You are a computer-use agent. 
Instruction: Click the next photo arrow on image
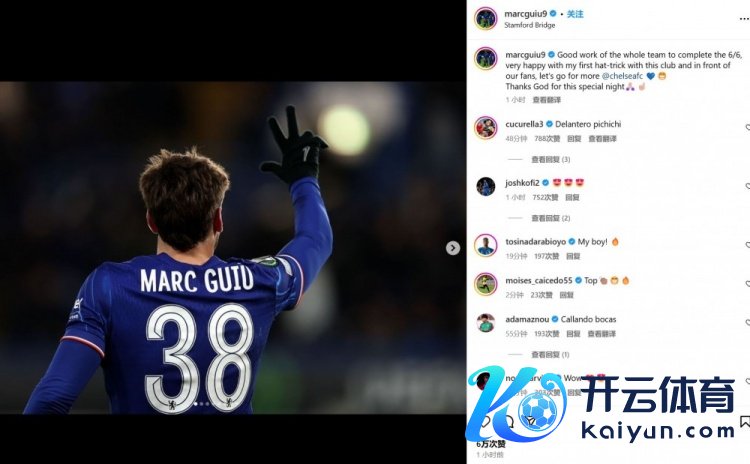point(452,248)
